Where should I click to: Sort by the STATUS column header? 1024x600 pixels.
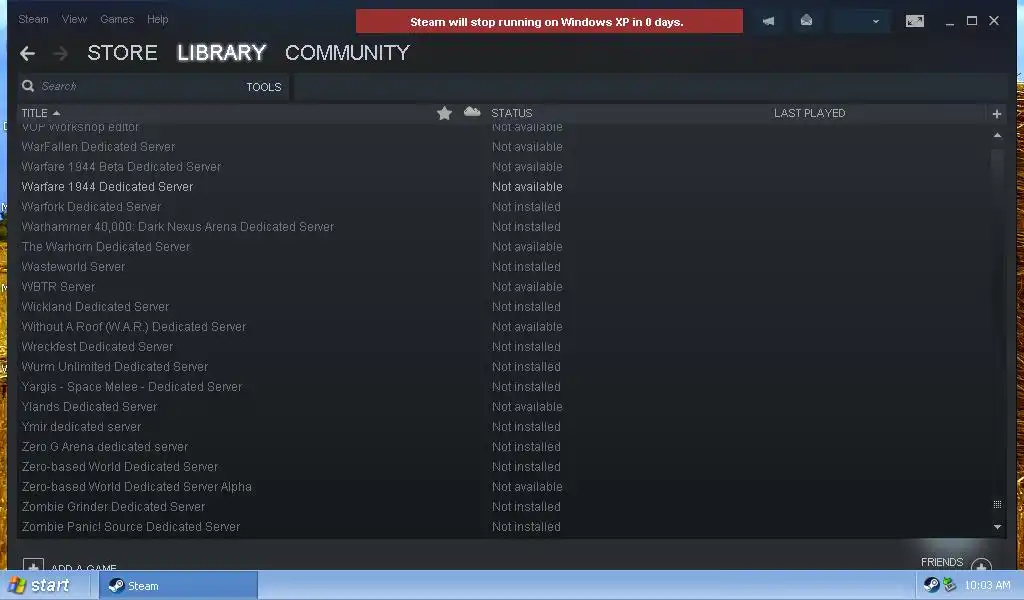coord(512,113)
